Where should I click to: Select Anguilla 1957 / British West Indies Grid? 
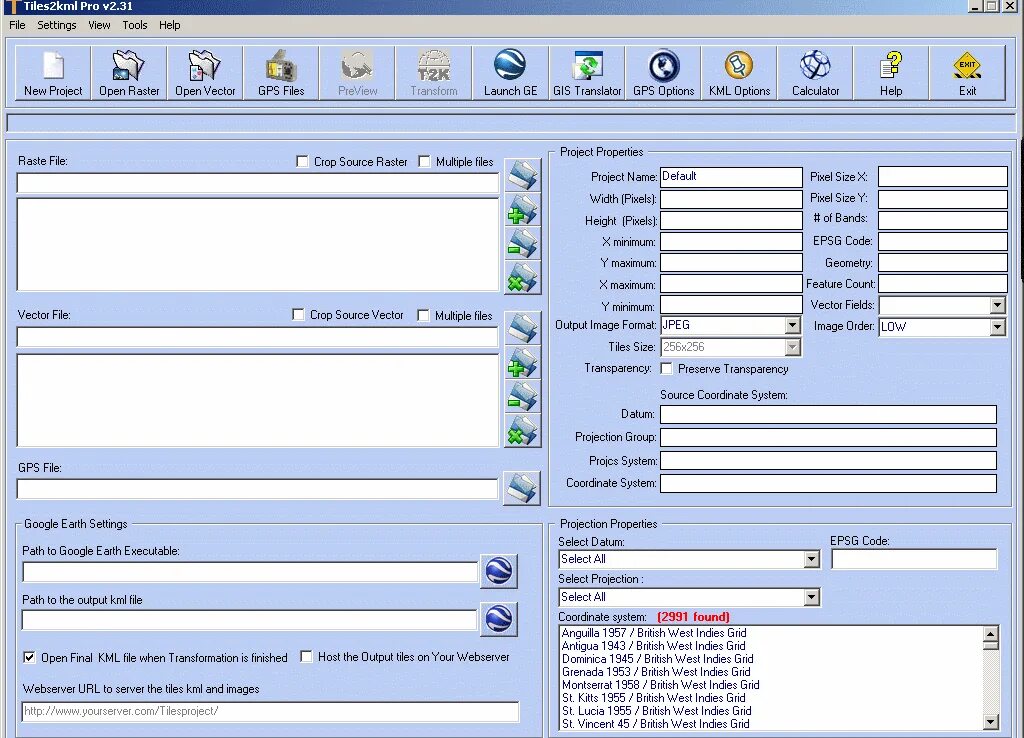click(654, 633)
